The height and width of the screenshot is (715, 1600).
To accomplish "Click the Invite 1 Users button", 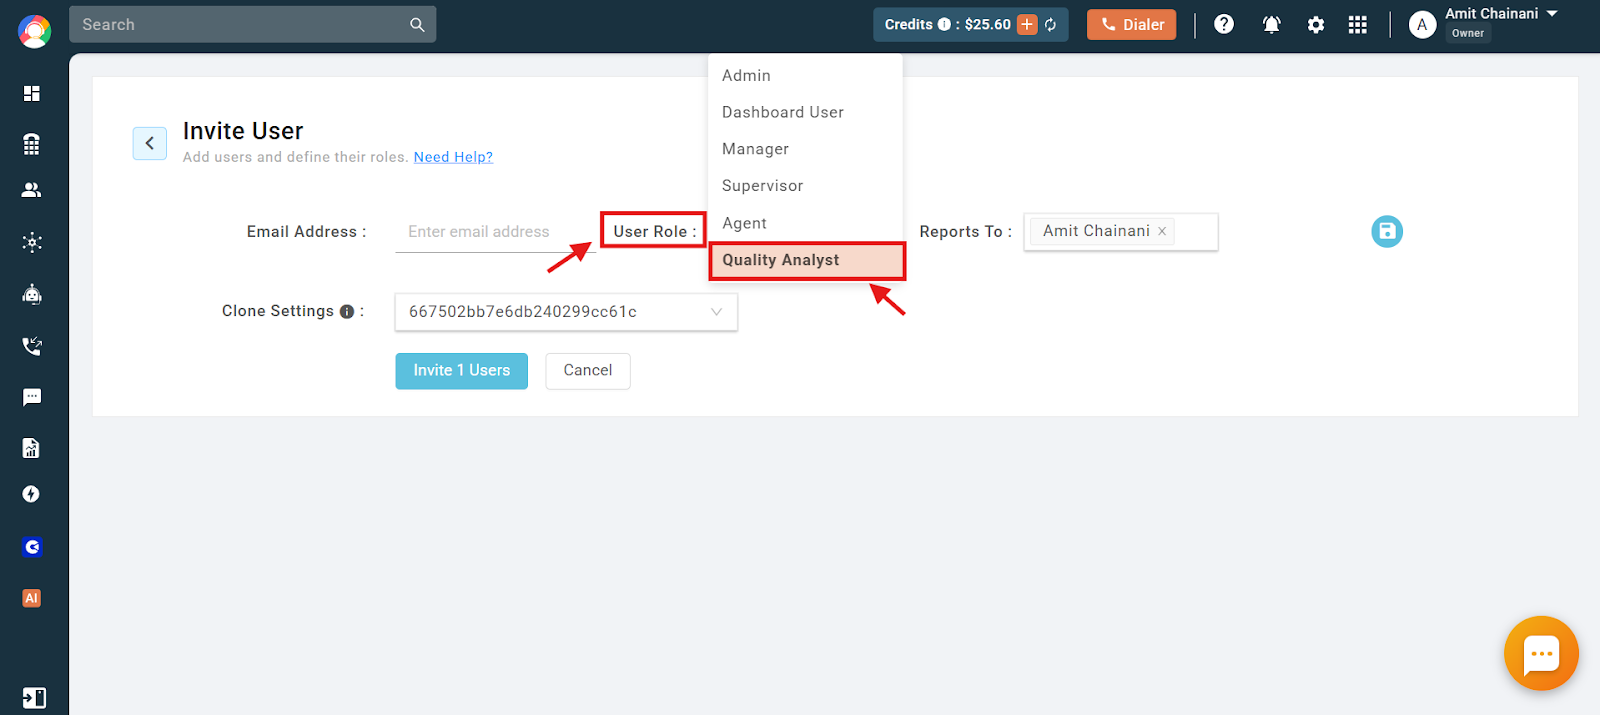I will [461, 371].
